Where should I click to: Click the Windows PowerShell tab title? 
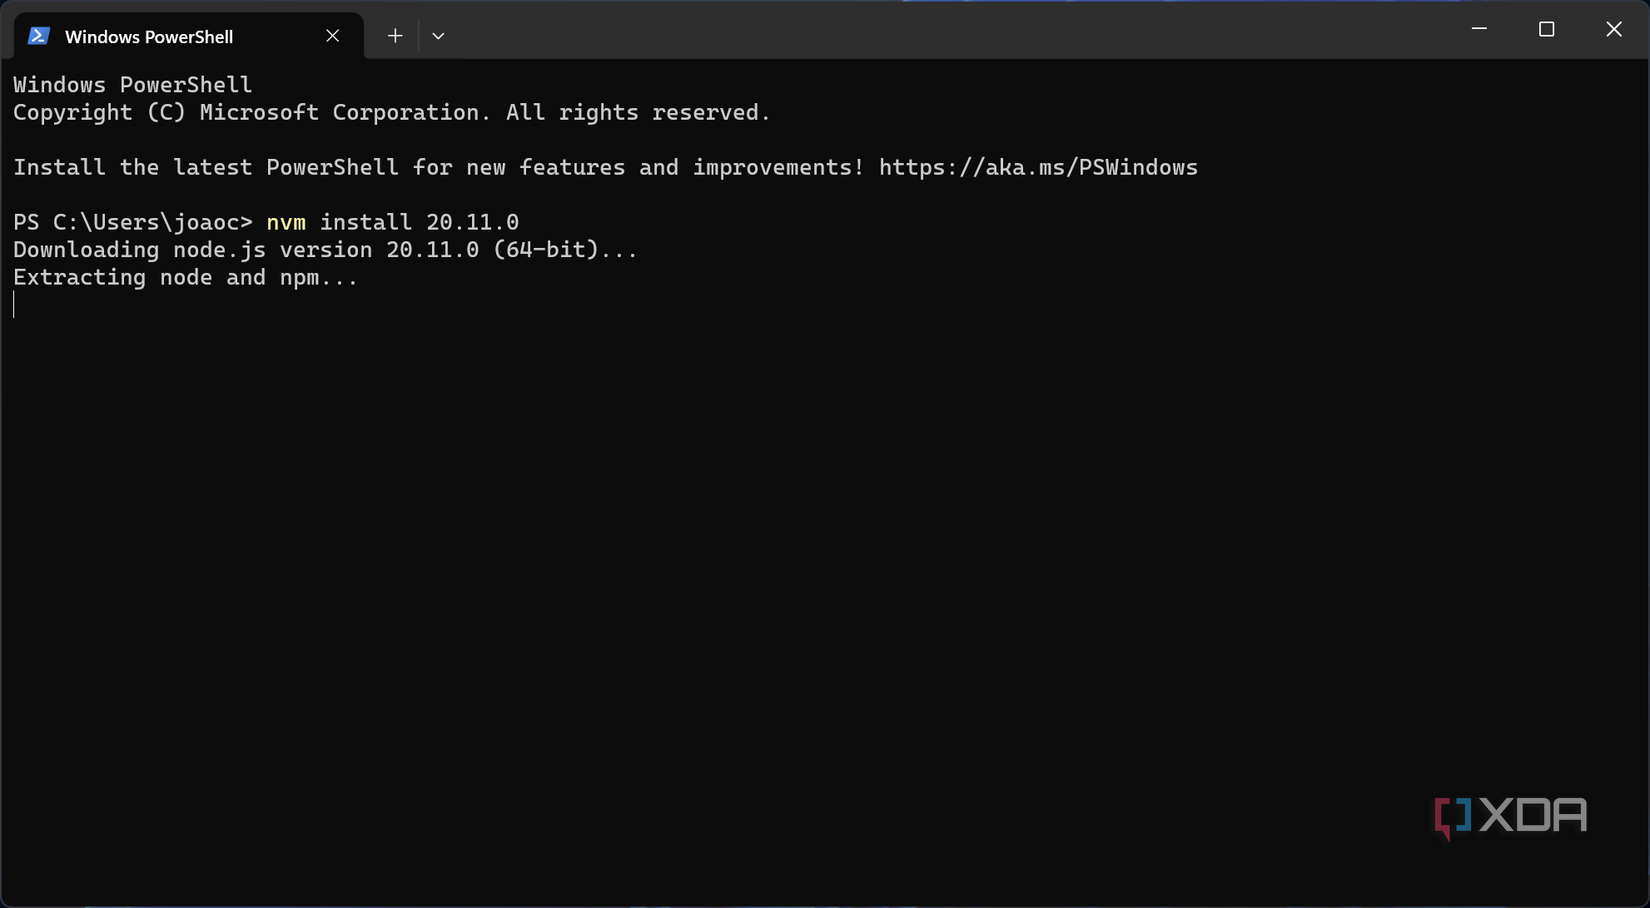pos(149,36)
